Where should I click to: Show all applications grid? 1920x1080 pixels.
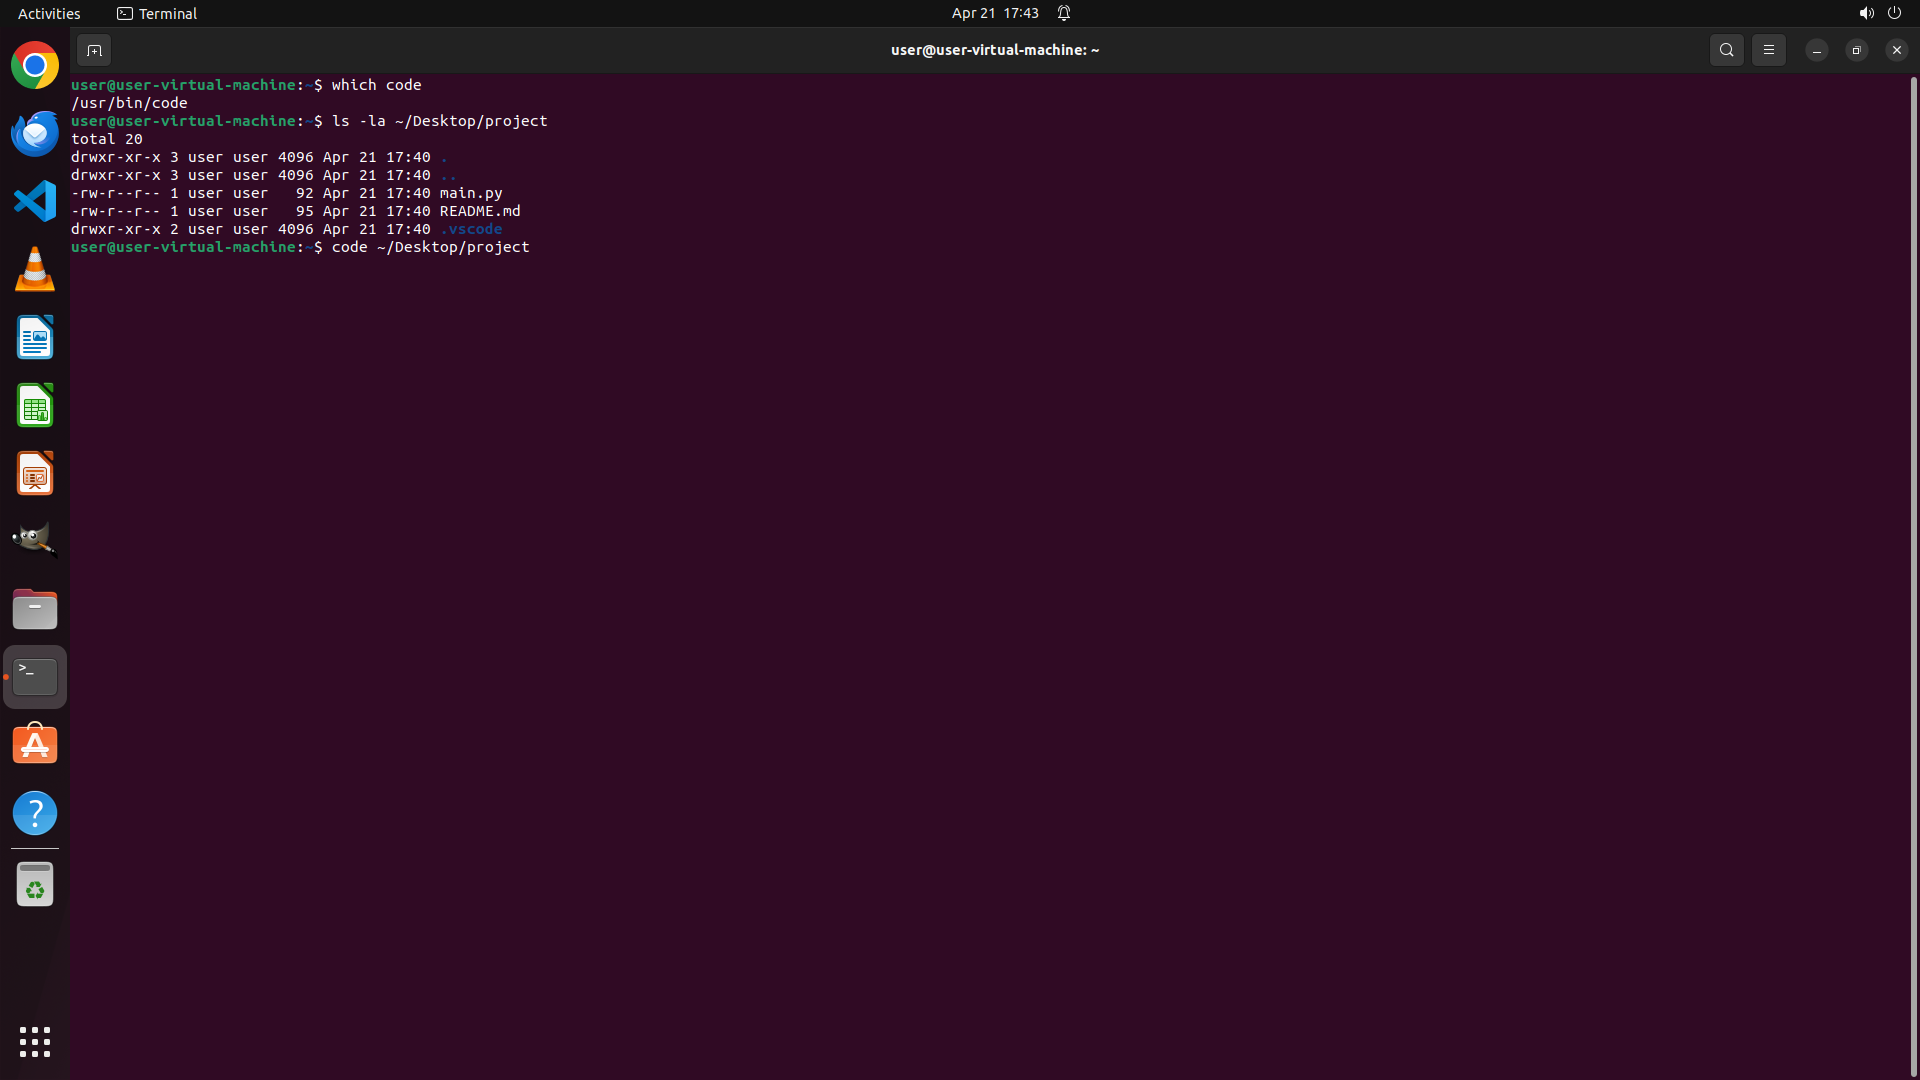point(35,1042)
